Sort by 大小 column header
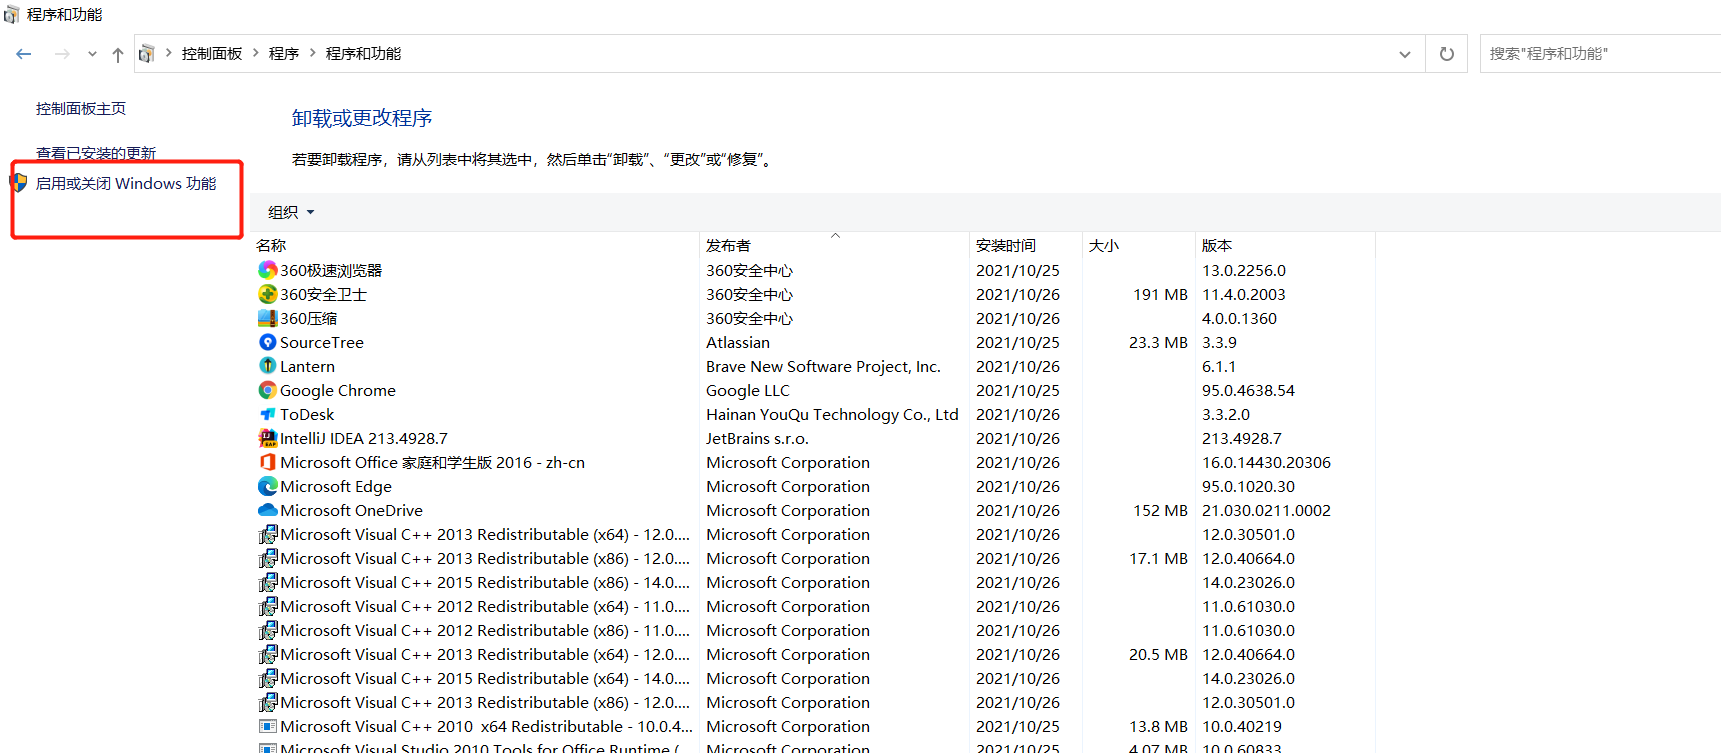1721x753 pixels. coord(1104,245)
